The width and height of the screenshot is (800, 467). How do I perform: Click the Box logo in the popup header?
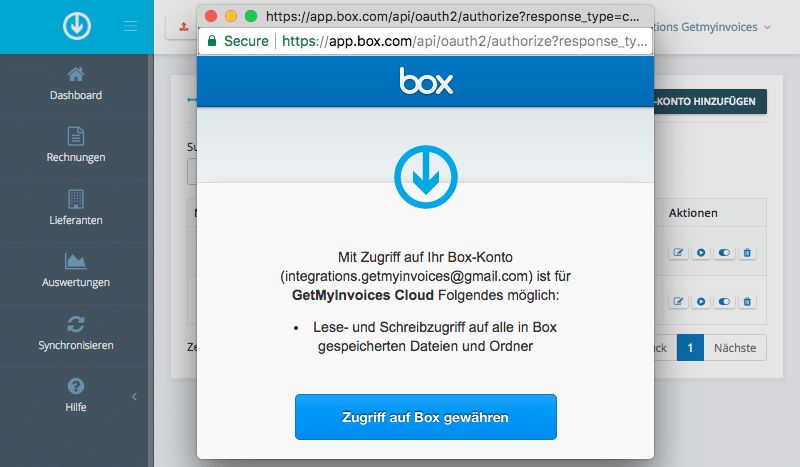[x=426, y=81]
